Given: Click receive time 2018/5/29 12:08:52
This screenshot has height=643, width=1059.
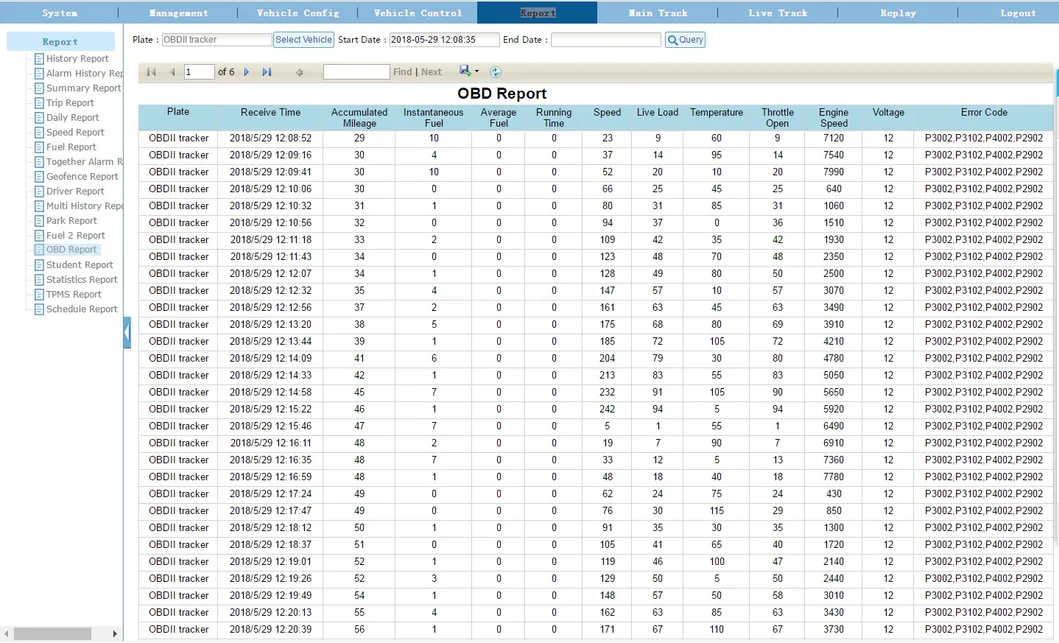Looking at the screenshot, I should (270, 138).
